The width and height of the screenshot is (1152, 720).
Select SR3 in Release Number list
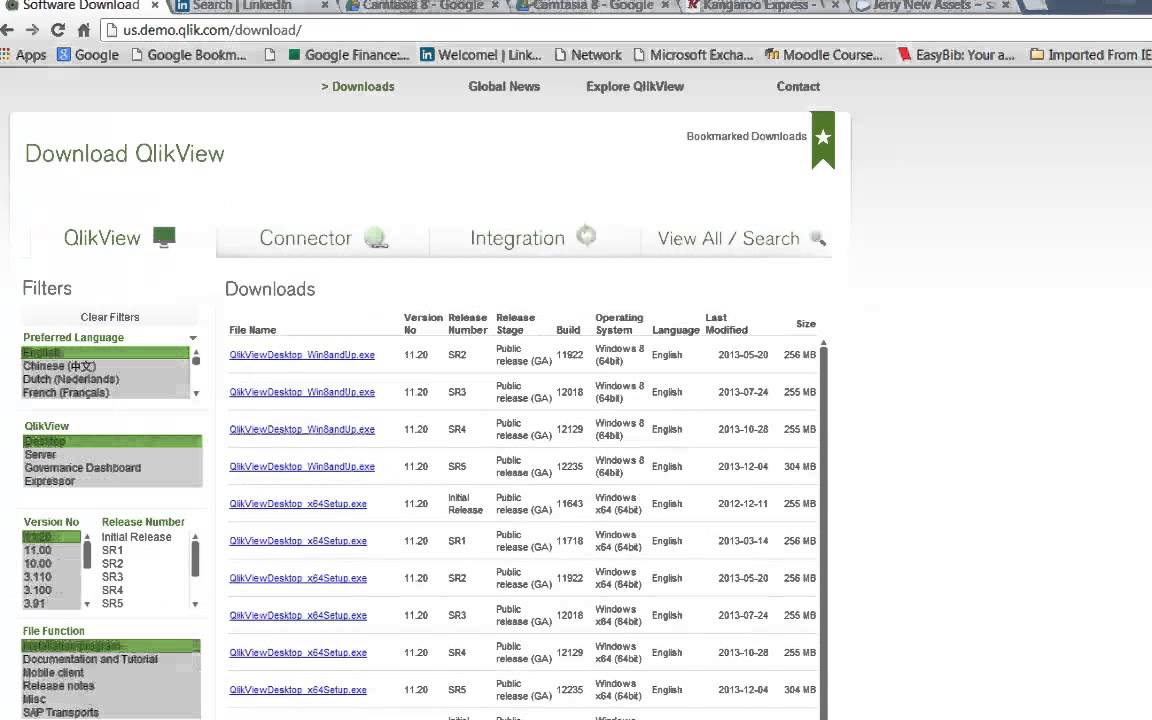coord(112,577)
